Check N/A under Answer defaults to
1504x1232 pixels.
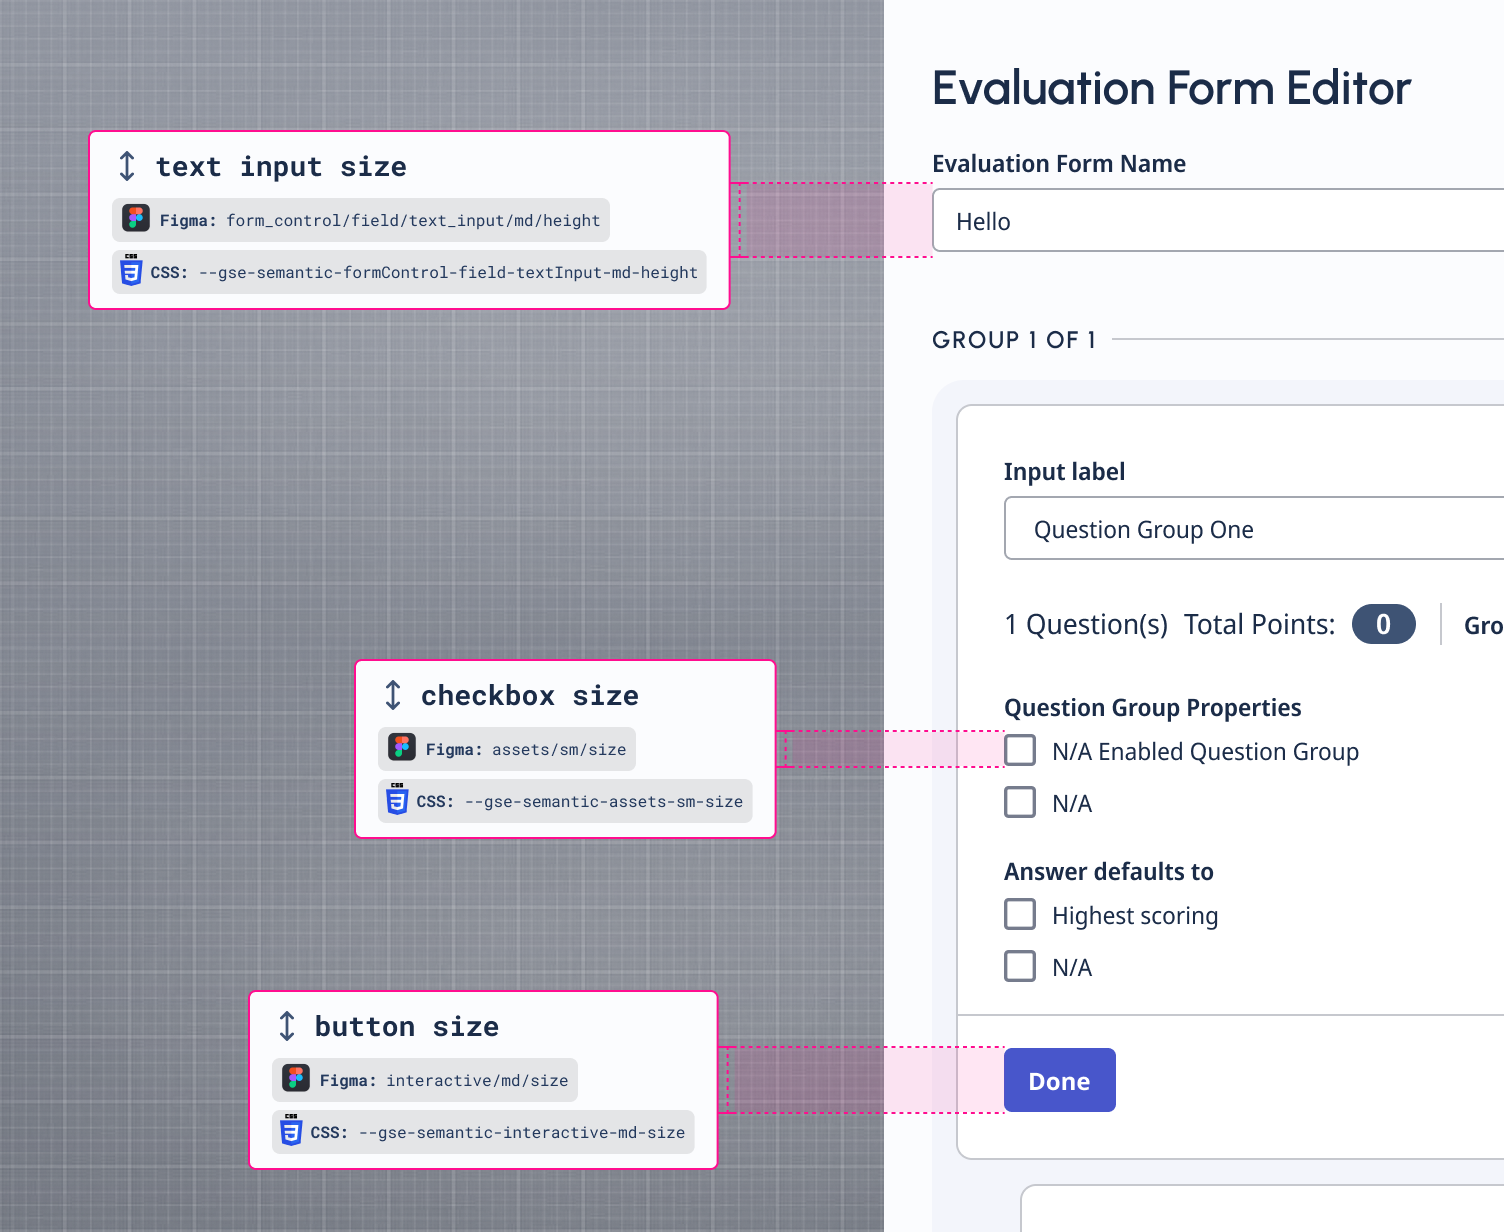click(1020, 967)
